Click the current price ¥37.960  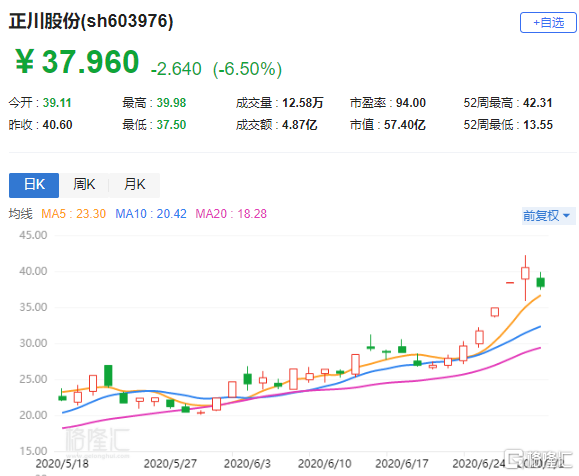(77, 62)
